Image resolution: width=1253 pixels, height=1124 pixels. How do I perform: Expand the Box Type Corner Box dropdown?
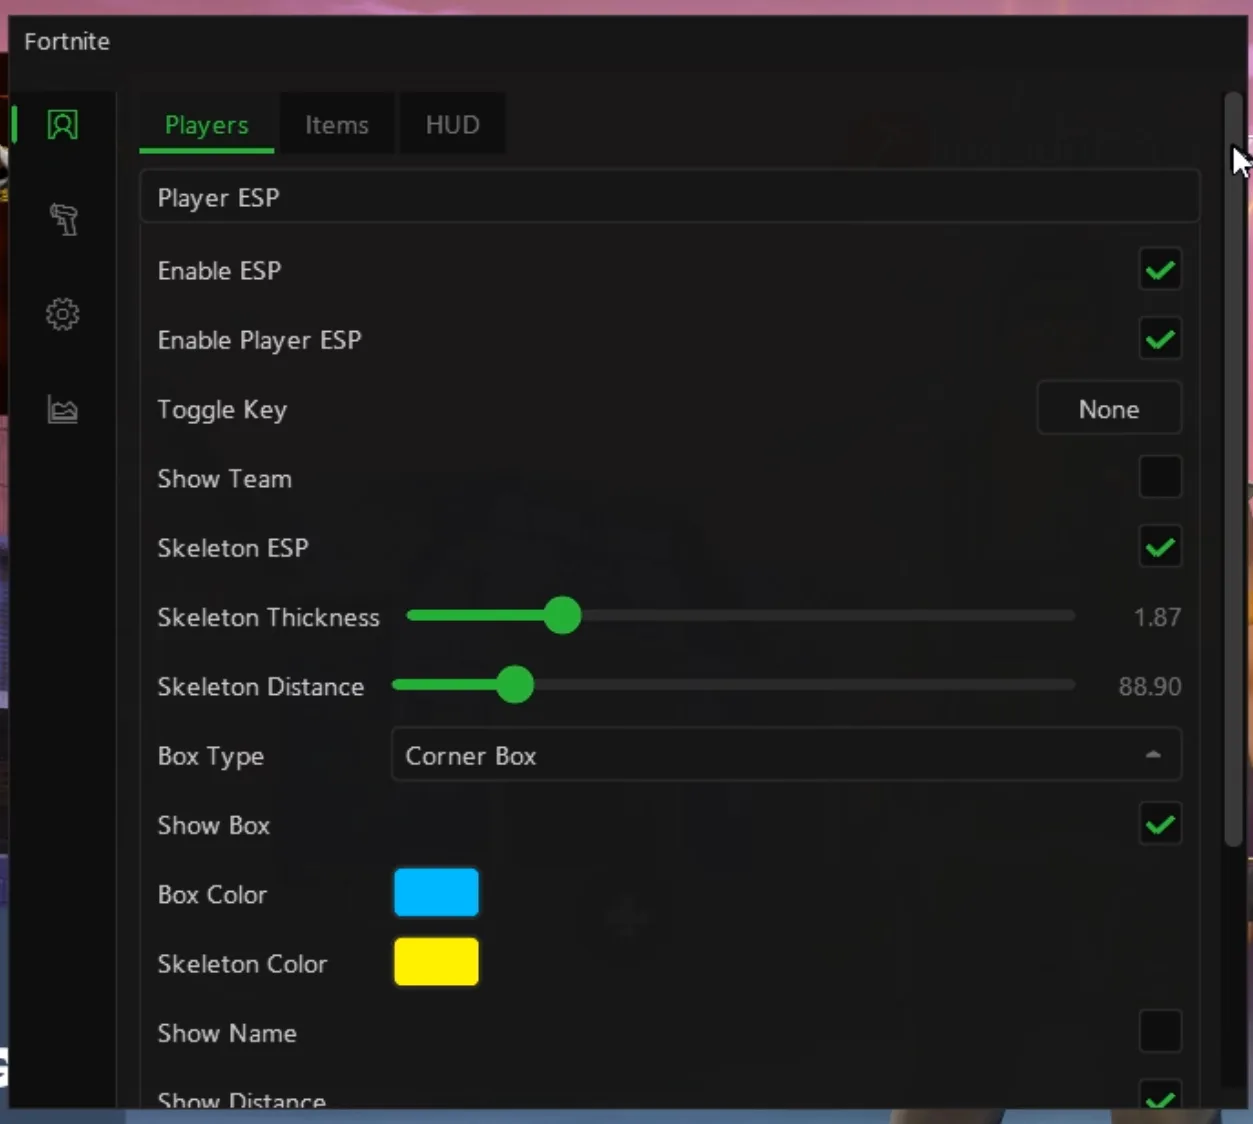point(786,755)
